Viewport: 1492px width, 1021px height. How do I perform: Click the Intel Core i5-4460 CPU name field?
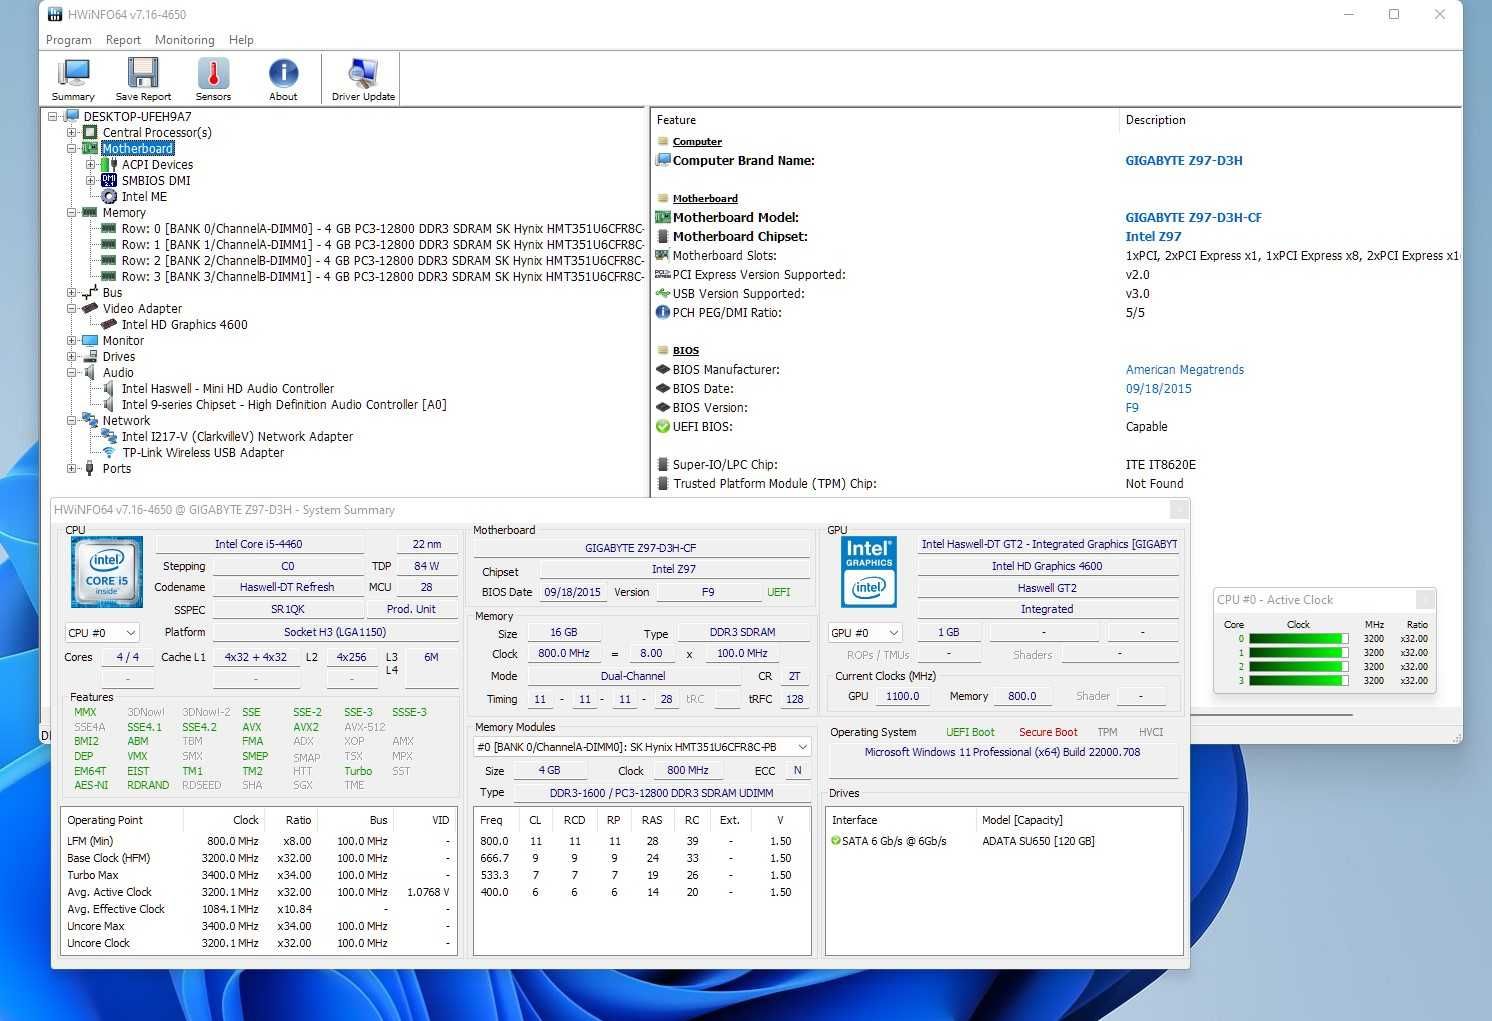(258, 544)
